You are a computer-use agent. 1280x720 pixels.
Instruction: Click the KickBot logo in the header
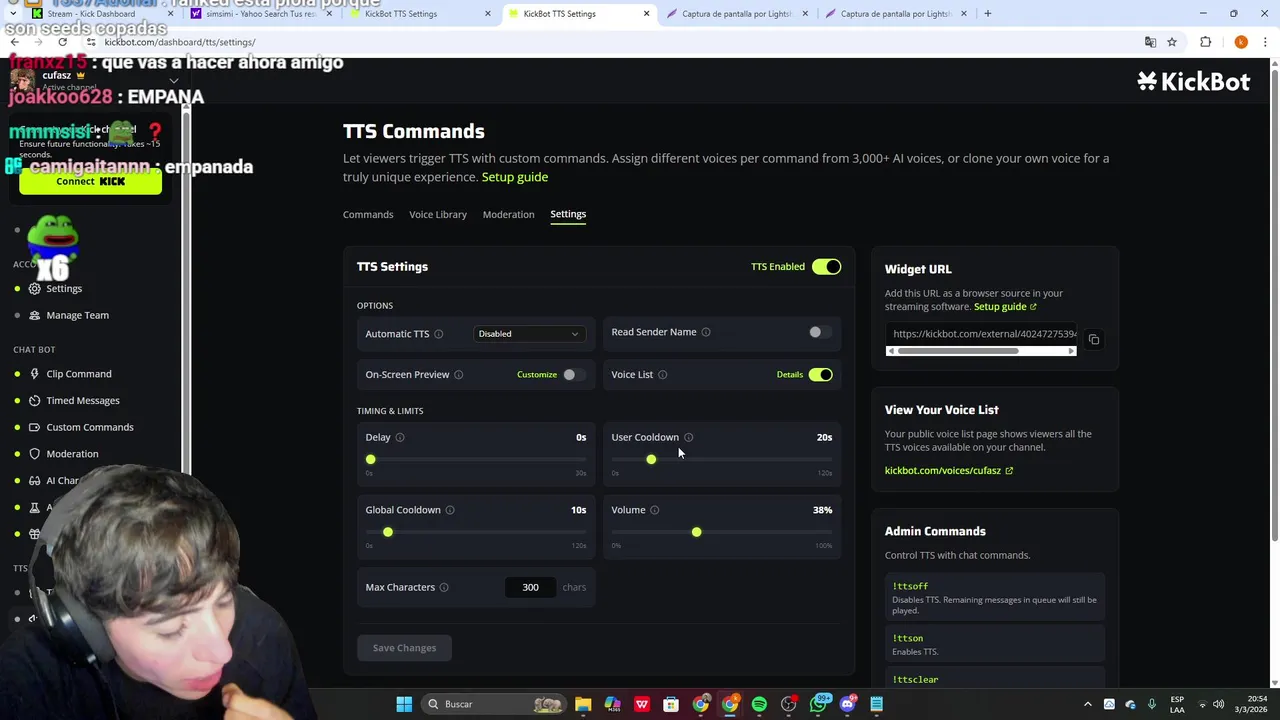pyautogui.click(x=1193, y=82)
